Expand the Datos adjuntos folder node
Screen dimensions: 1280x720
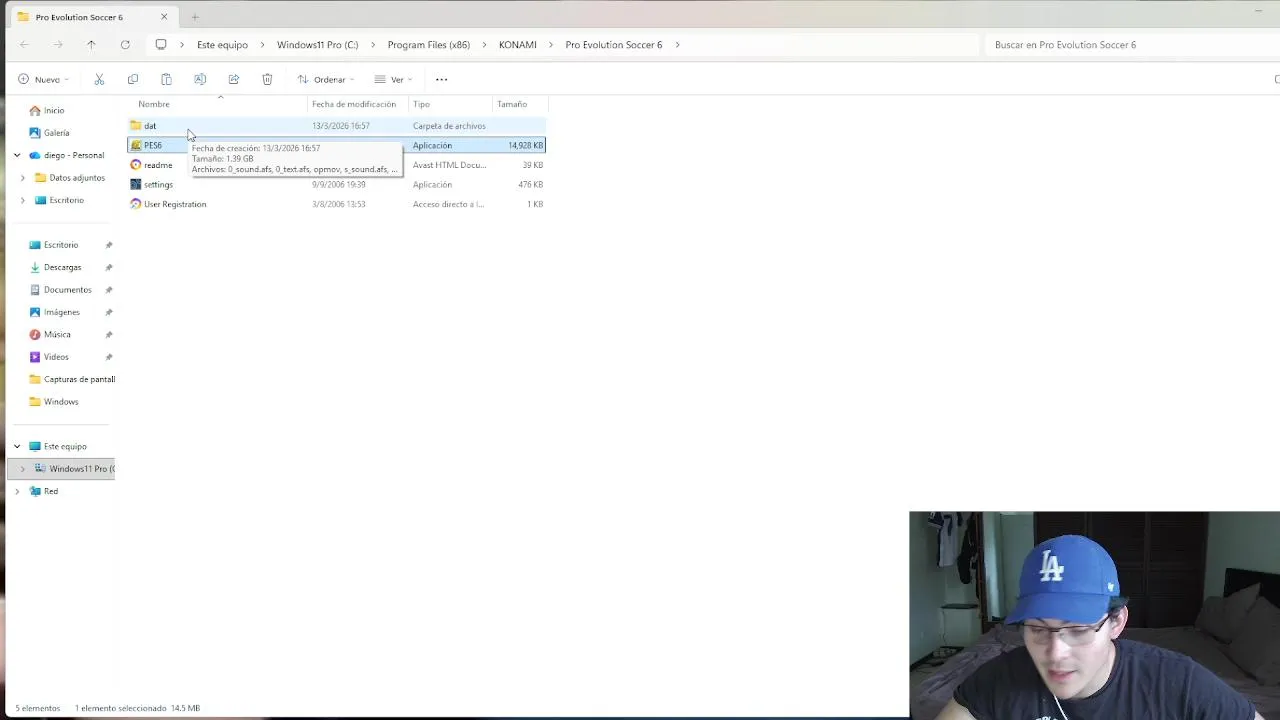click(x=23, y=178)
